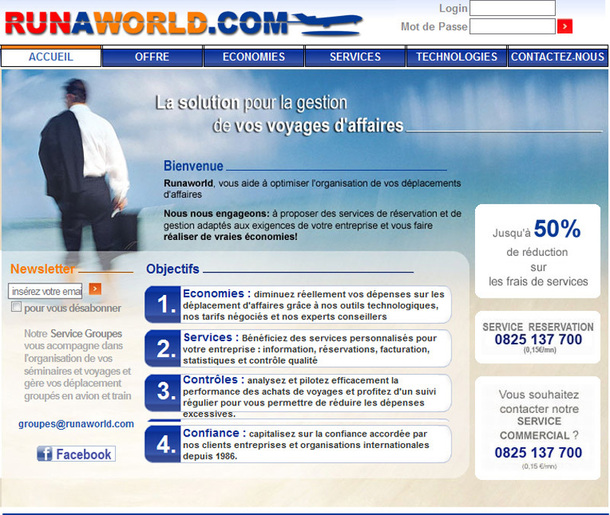Click the 50% réduction promo box
Screen dimensions: 610x515
tap(538, 251)
